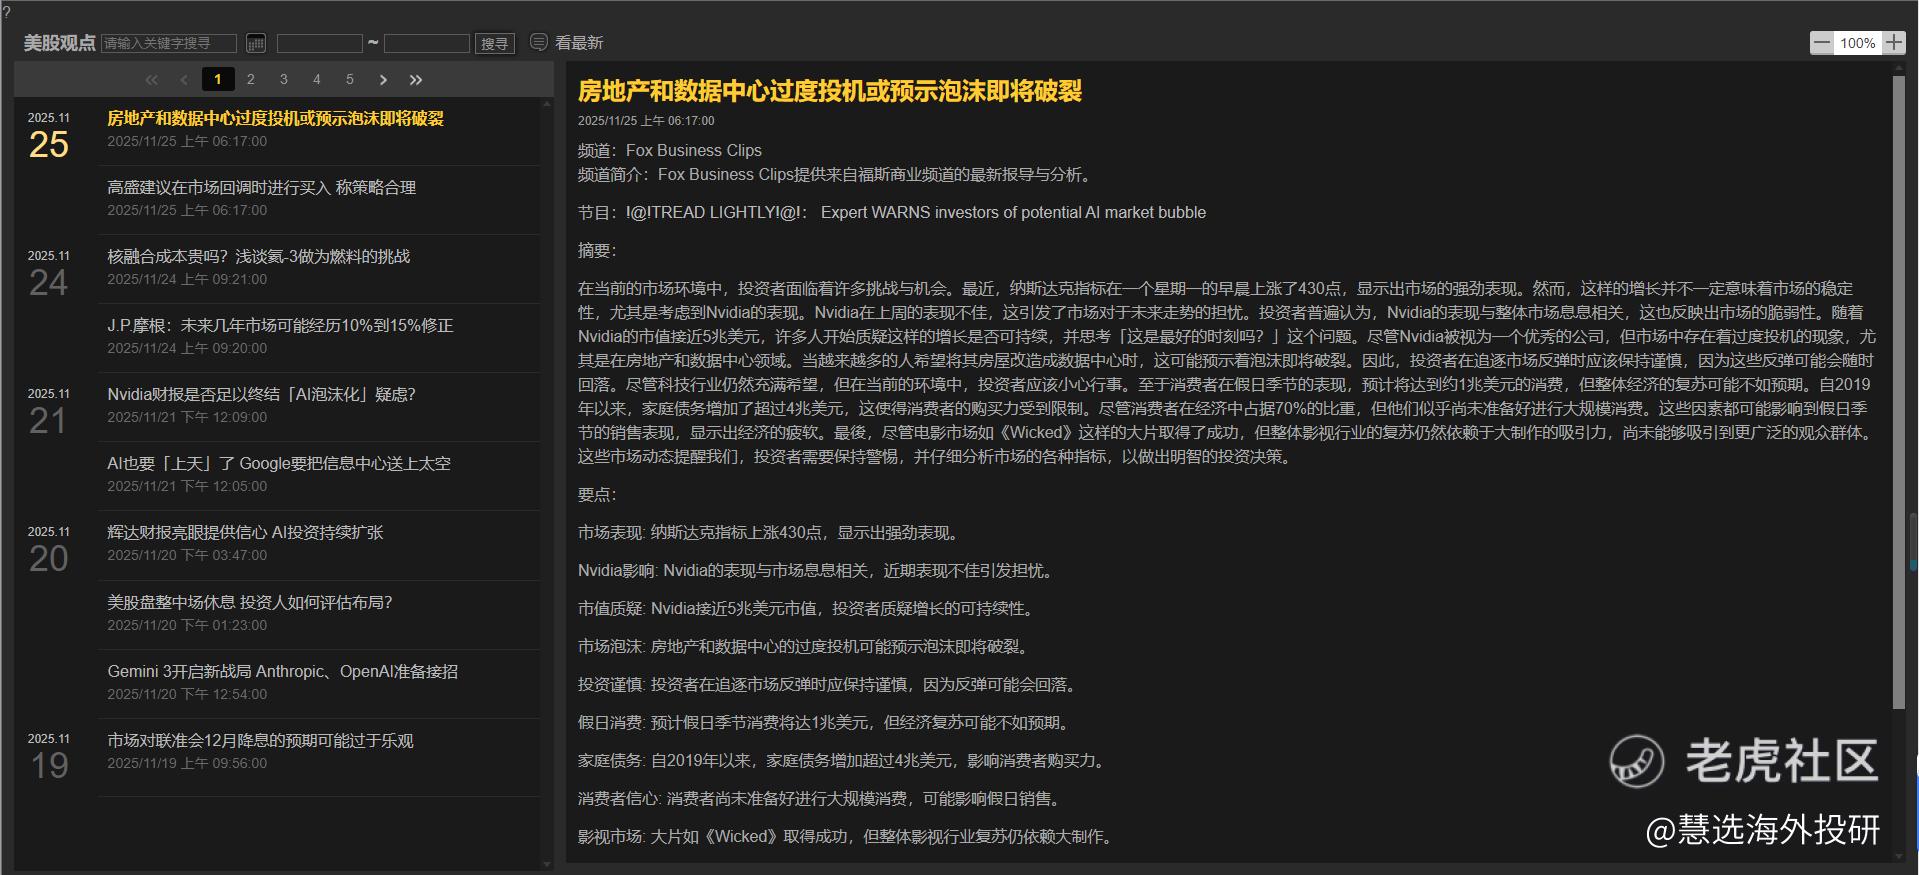The image size is (1919, 875).
Task: Click the keyword search input field
Action: pyautogui.click(x=169, y=43)
